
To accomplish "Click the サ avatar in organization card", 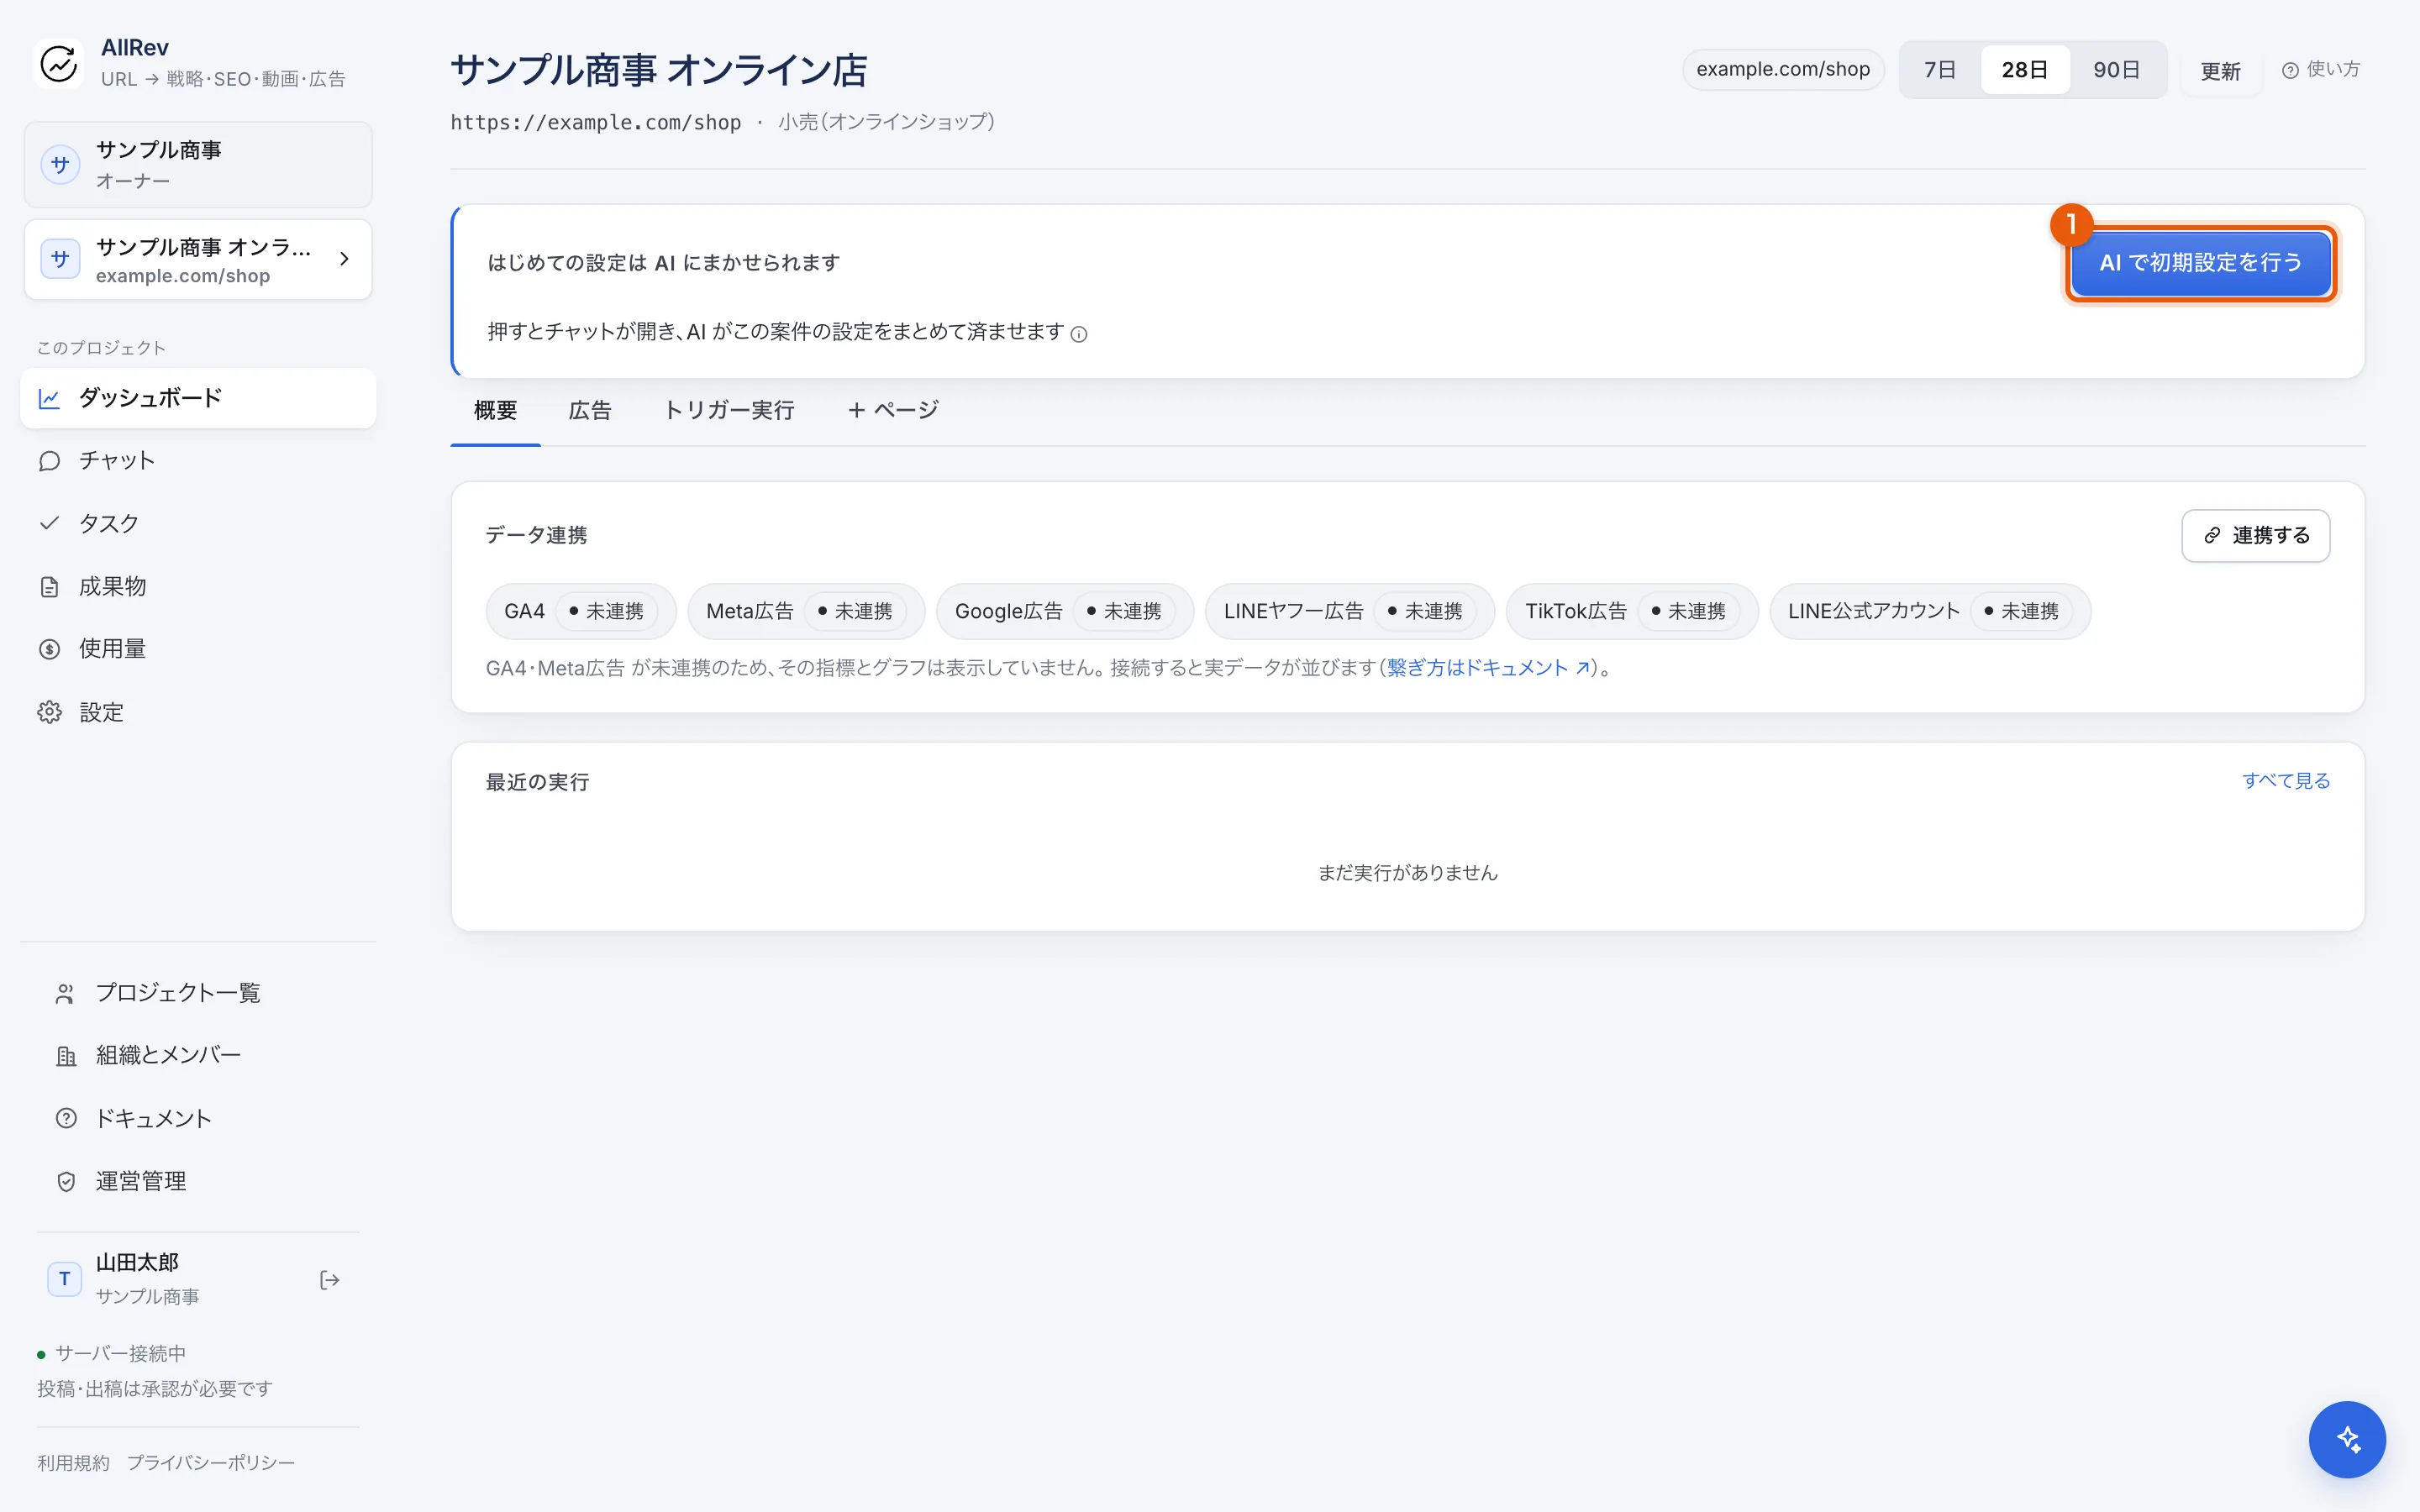I will (x=60, y=165).
